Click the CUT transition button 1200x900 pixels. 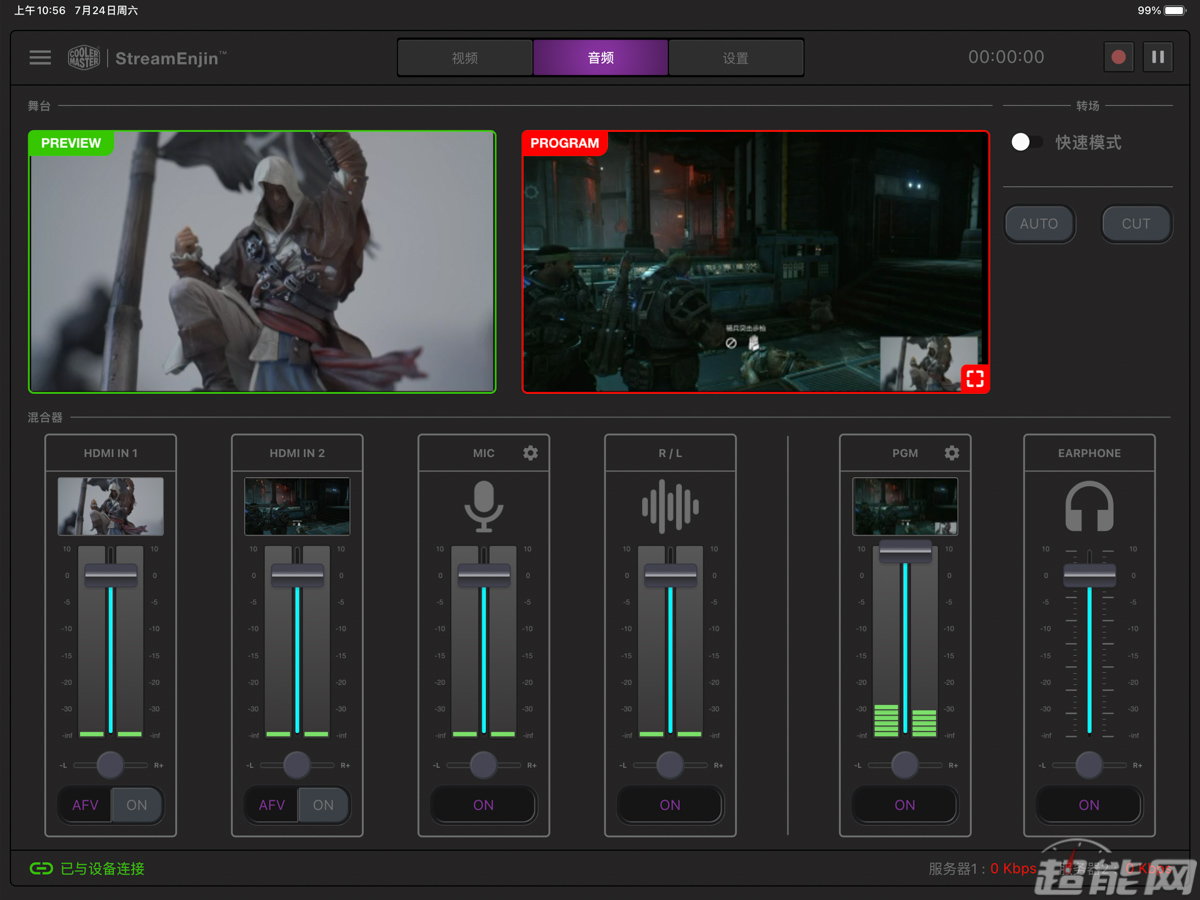[x=1136, y=224]
